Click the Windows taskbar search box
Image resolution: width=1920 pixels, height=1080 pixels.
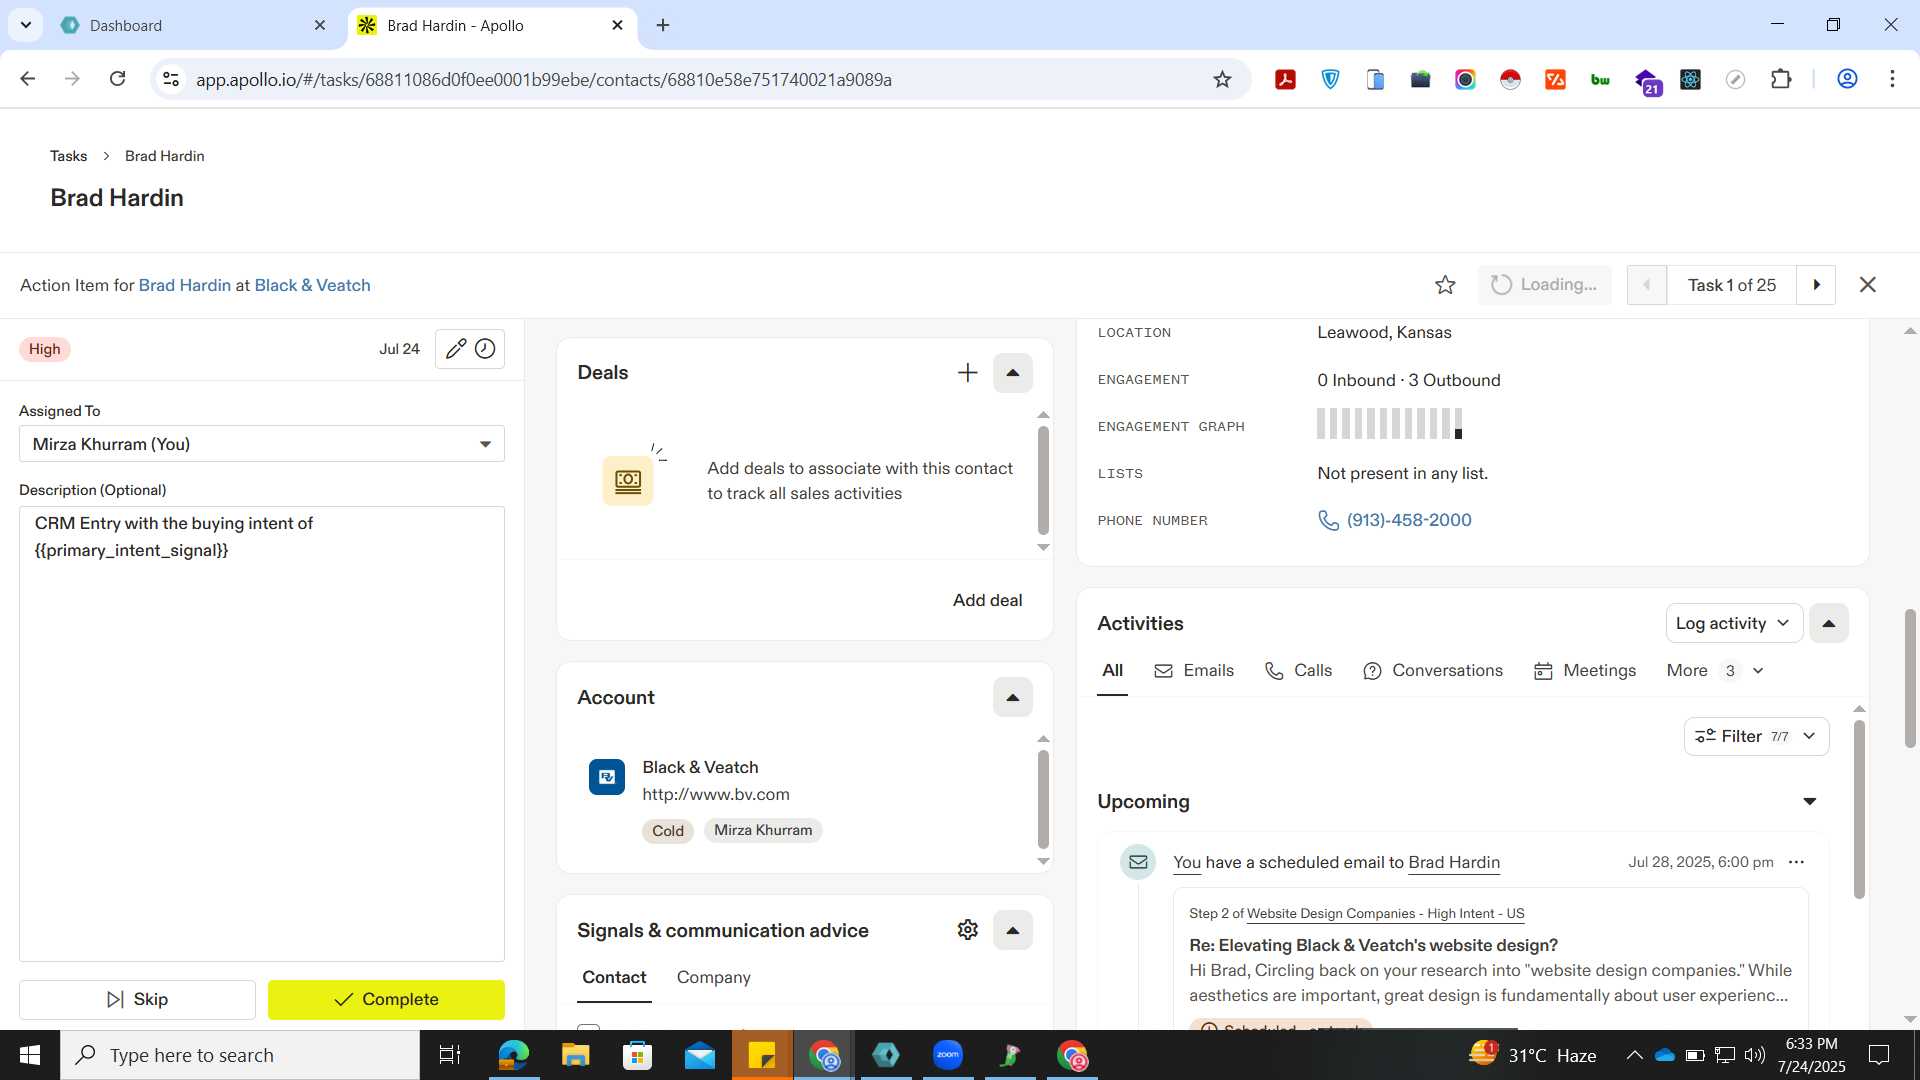click(240, 1055)
